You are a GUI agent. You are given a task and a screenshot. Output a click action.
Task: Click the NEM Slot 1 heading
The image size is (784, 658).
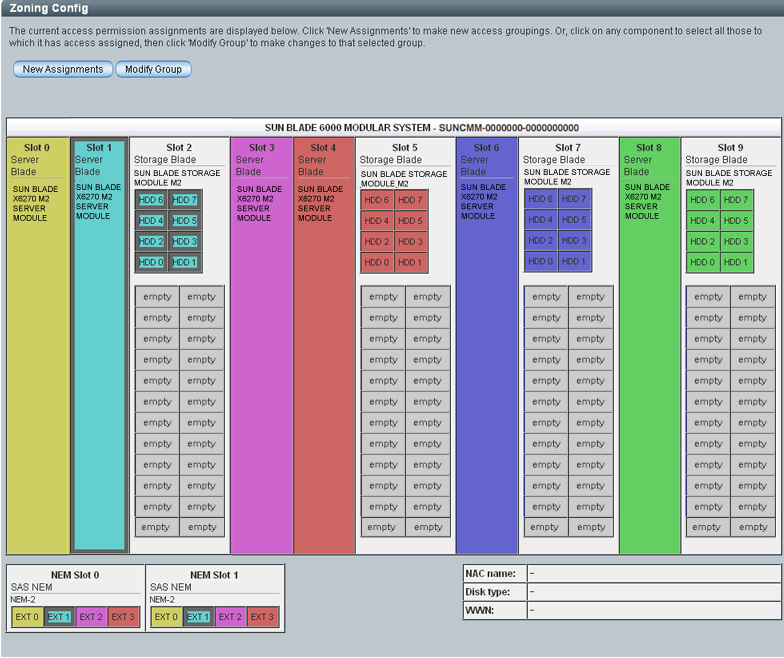click(x=214, y=575)
